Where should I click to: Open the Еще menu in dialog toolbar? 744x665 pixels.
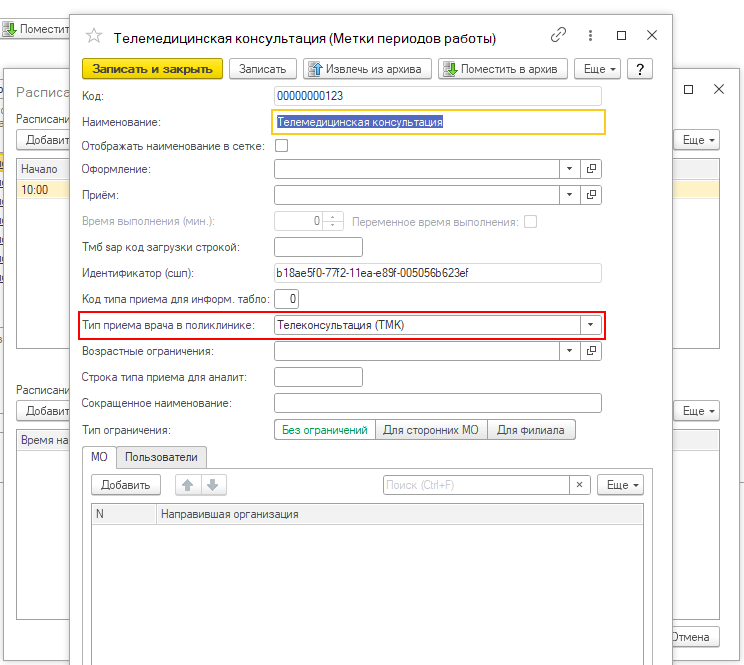point(597,69)
